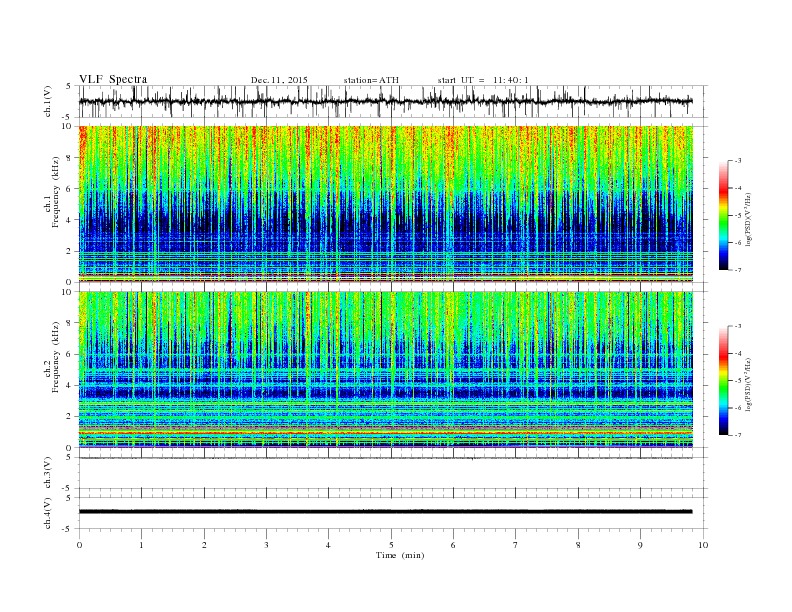This screenshot has height=612, width=792.
Task: Click the "7" tick on the time axis
Action: tap(516, 545)
